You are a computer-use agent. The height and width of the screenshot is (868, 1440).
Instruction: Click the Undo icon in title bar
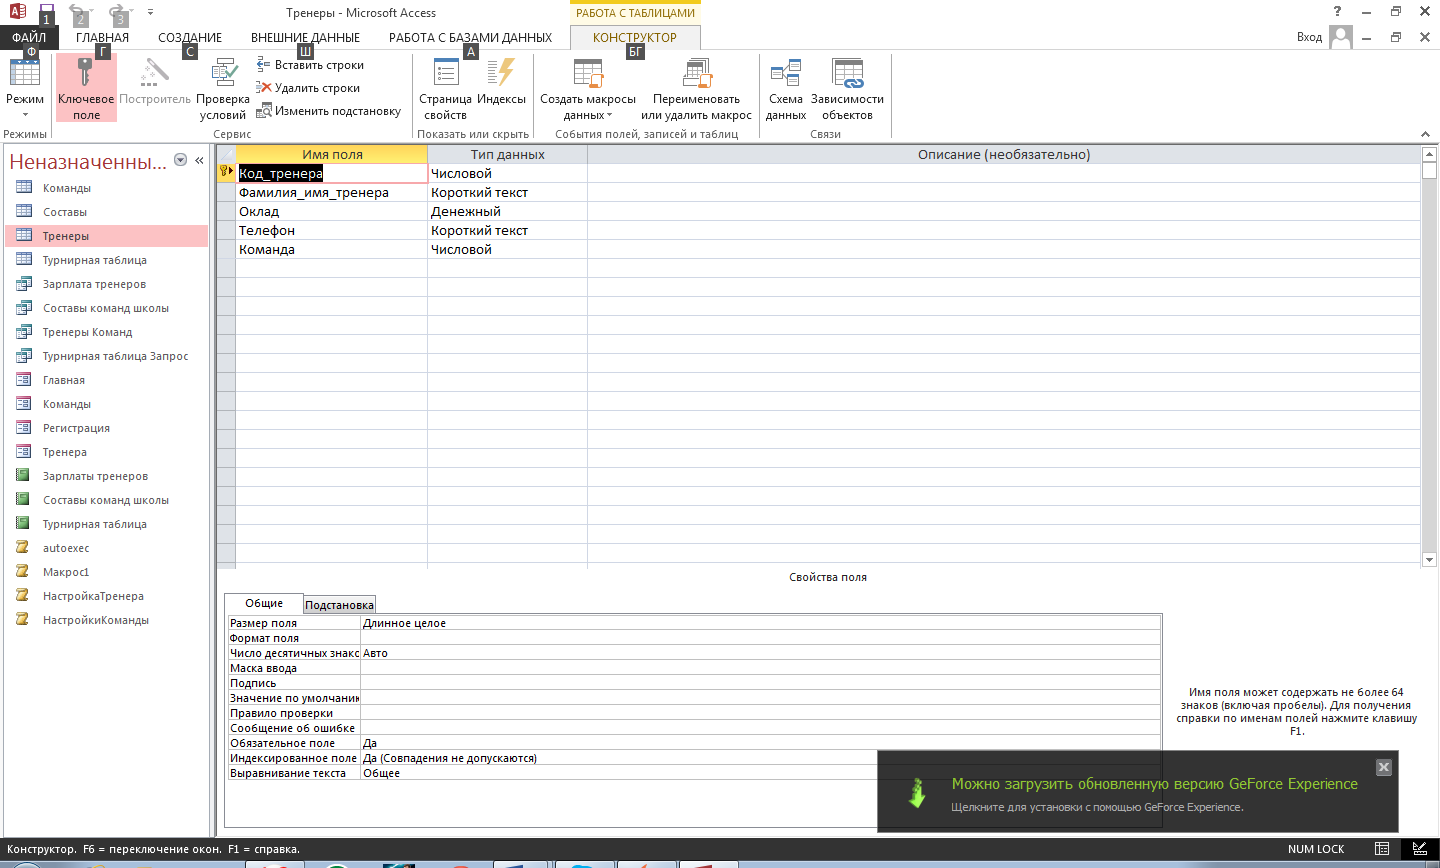pyautogui.click(x=78, y=13)
